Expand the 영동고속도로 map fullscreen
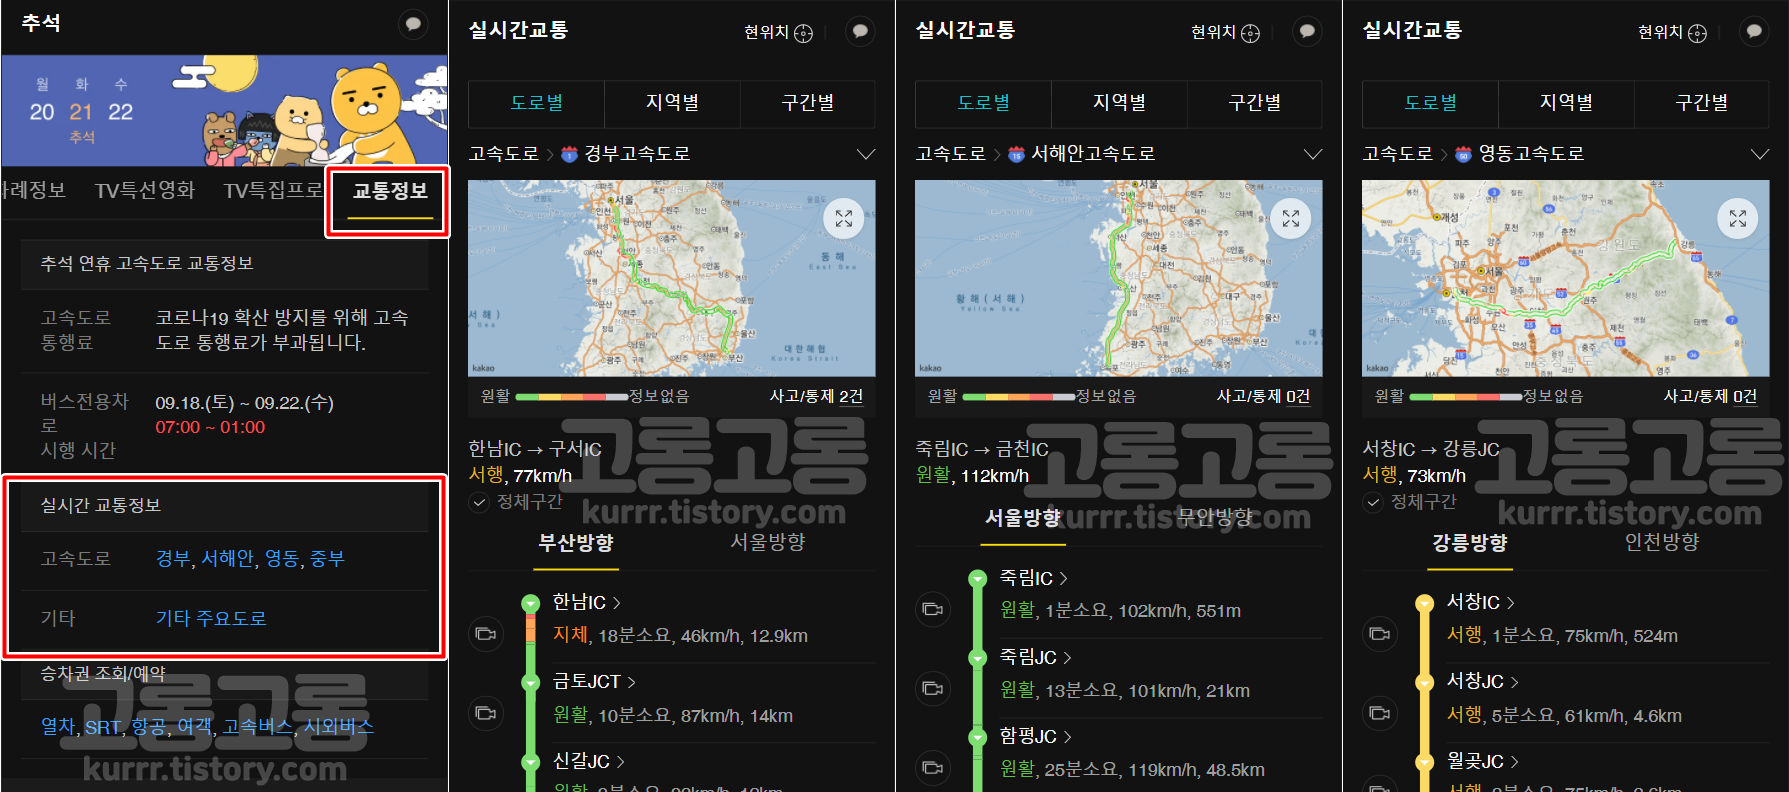Screen dimensions: 1789x792 1738,218
